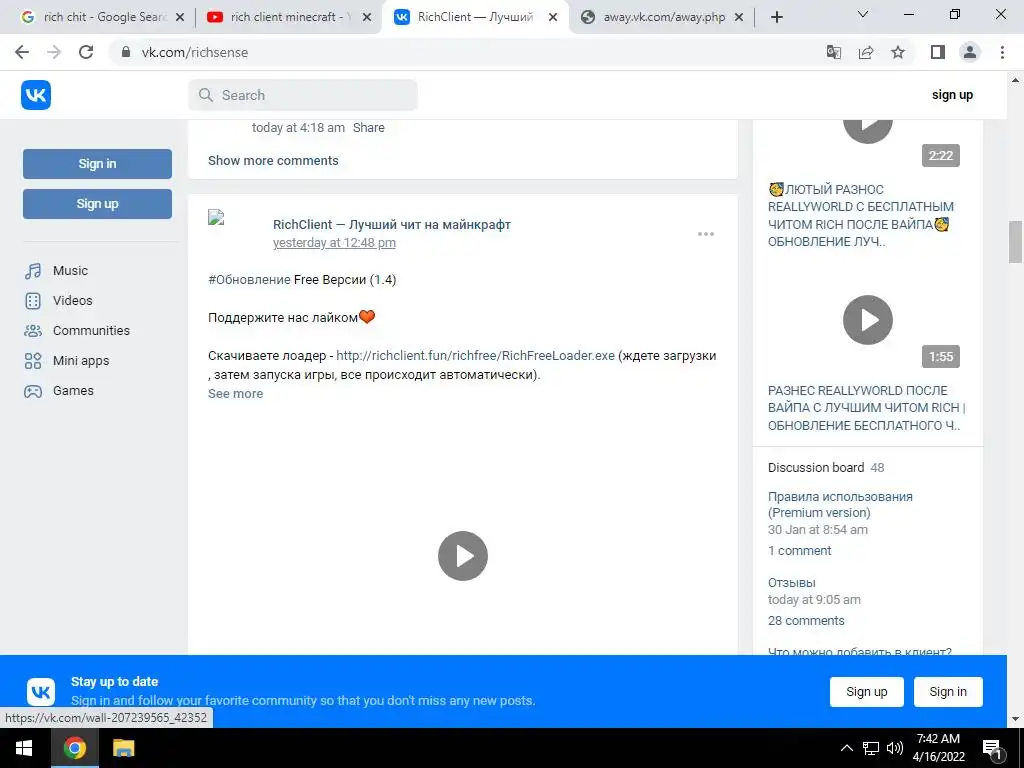The width and height of the screenshot is (1024, 768).
Task: Open the browser side panel icon
Action: pyautogui.click(x=938, y=52)
